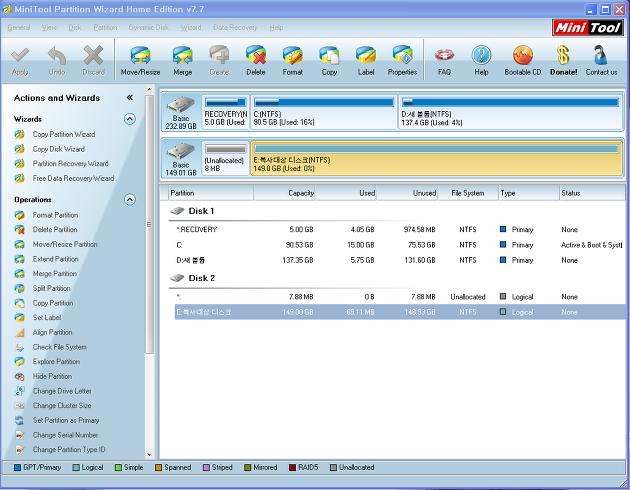Viewport: 630px width, 490px height.
Task: Click Extend Partition operation
Action: pos(55,259)
